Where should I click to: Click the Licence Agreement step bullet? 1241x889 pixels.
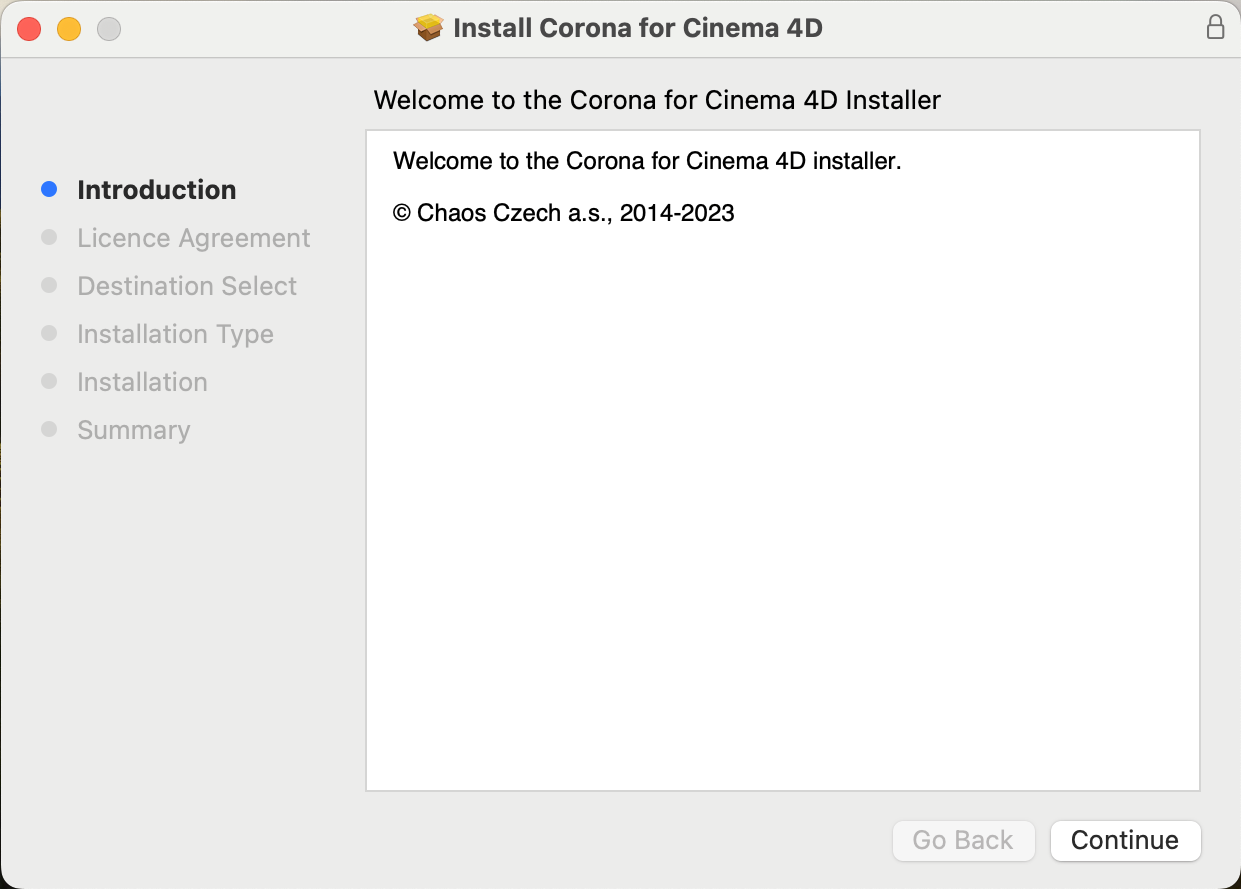(49, 237)
